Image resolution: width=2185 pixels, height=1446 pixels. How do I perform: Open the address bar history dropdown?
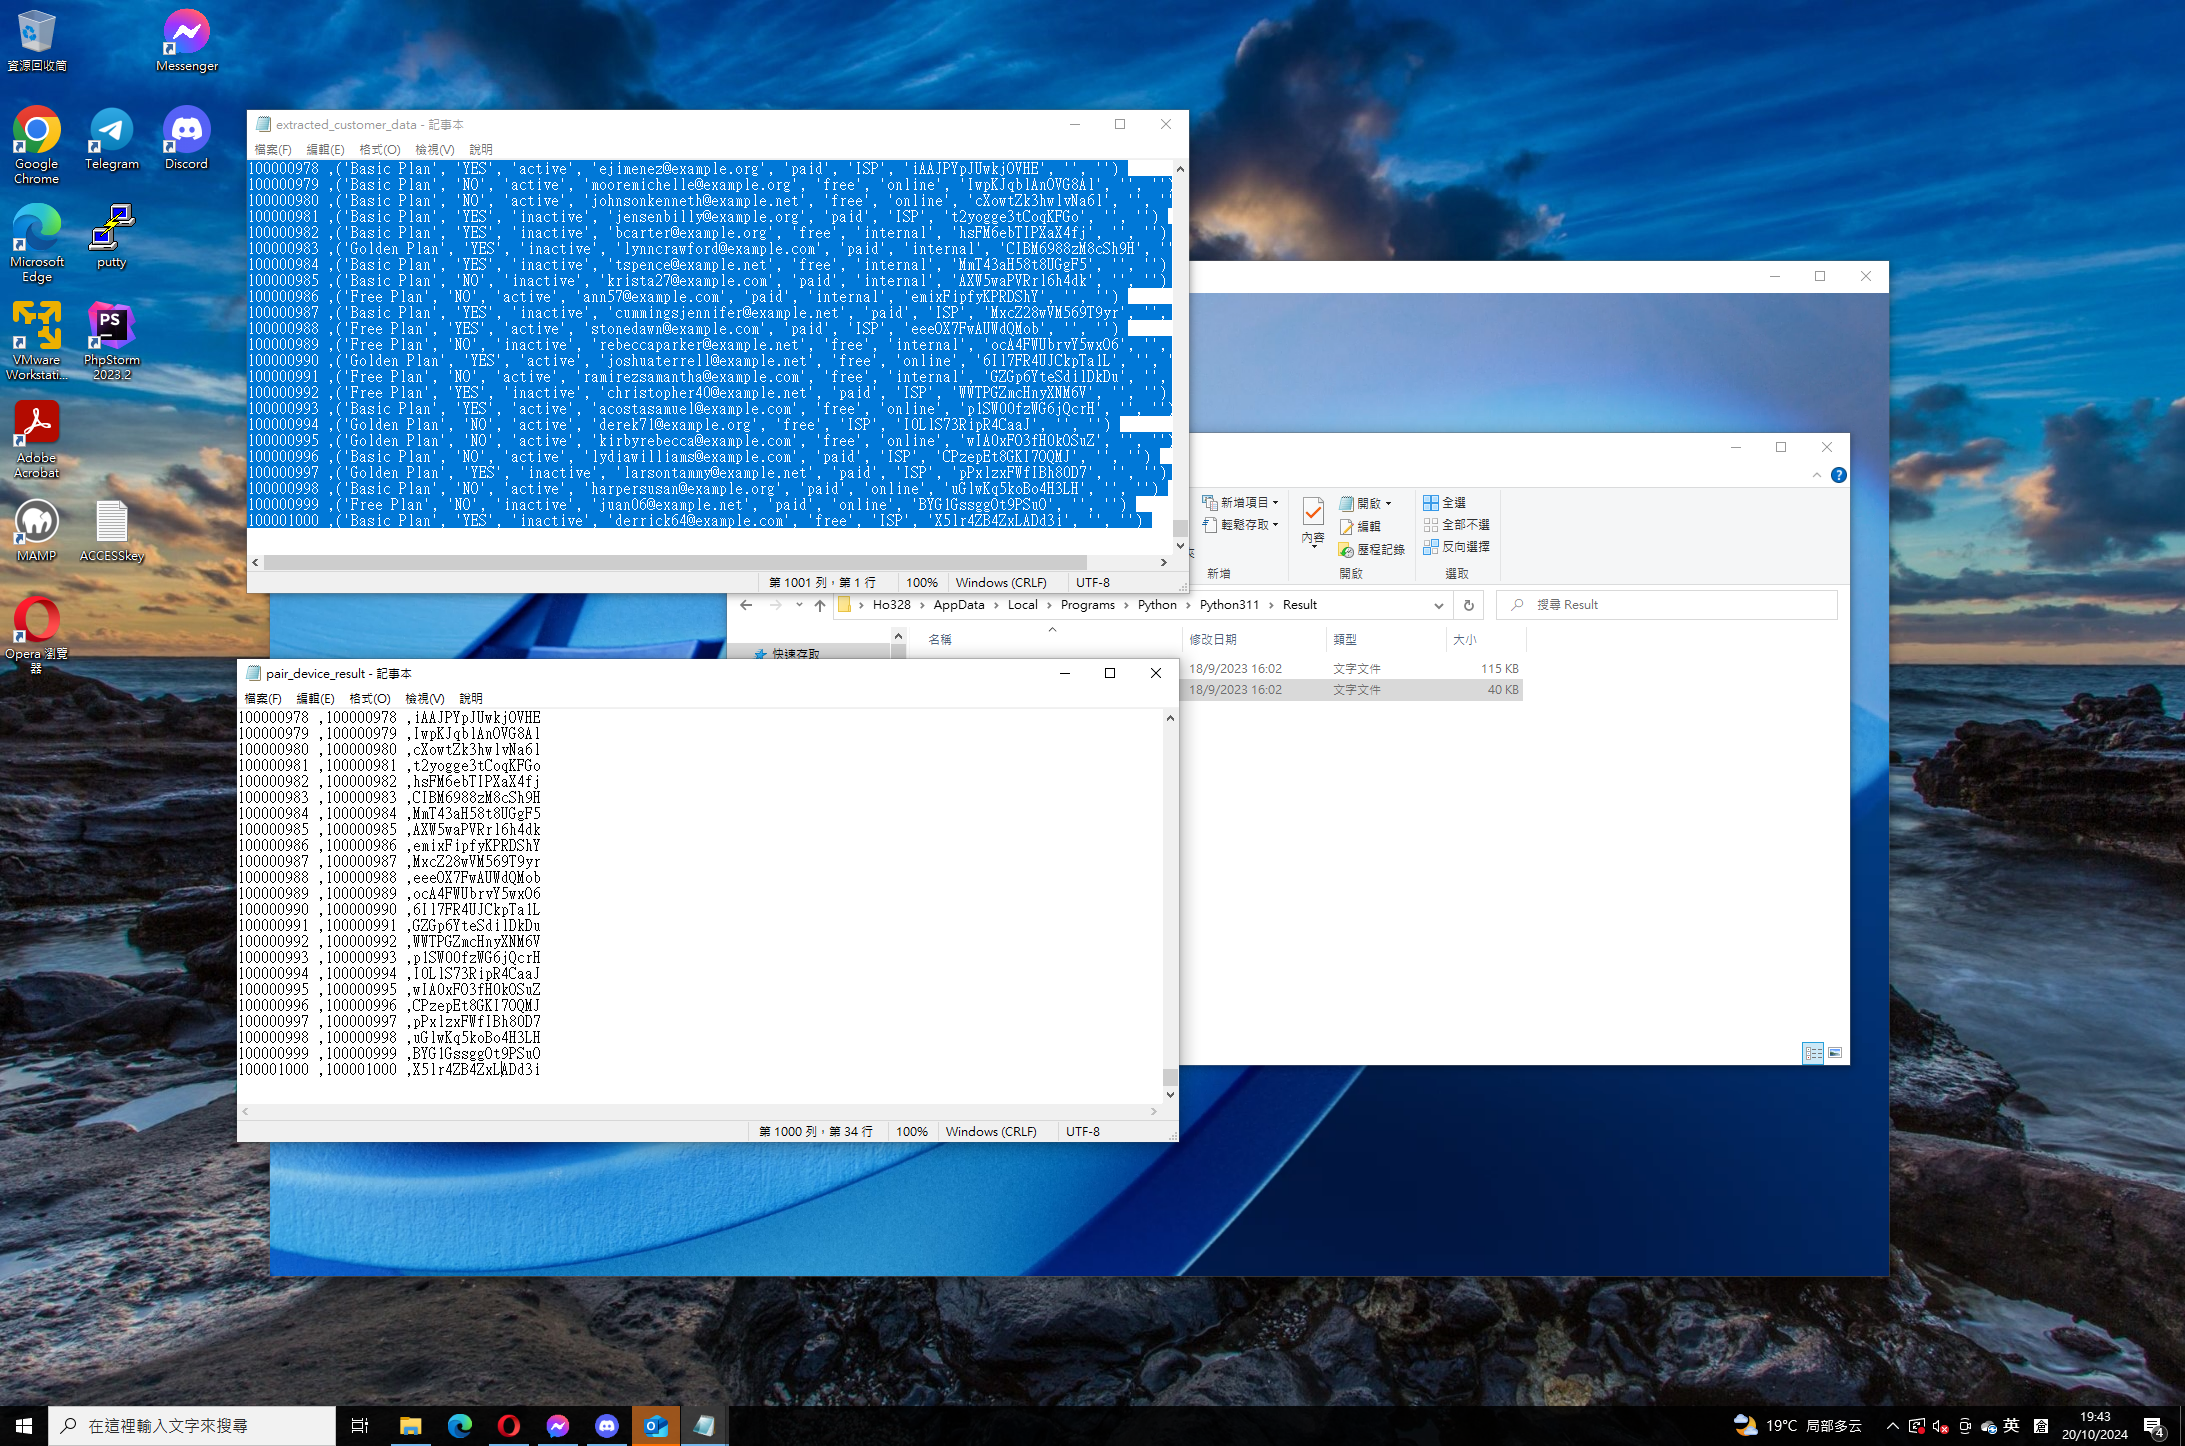click(1438, 605)
